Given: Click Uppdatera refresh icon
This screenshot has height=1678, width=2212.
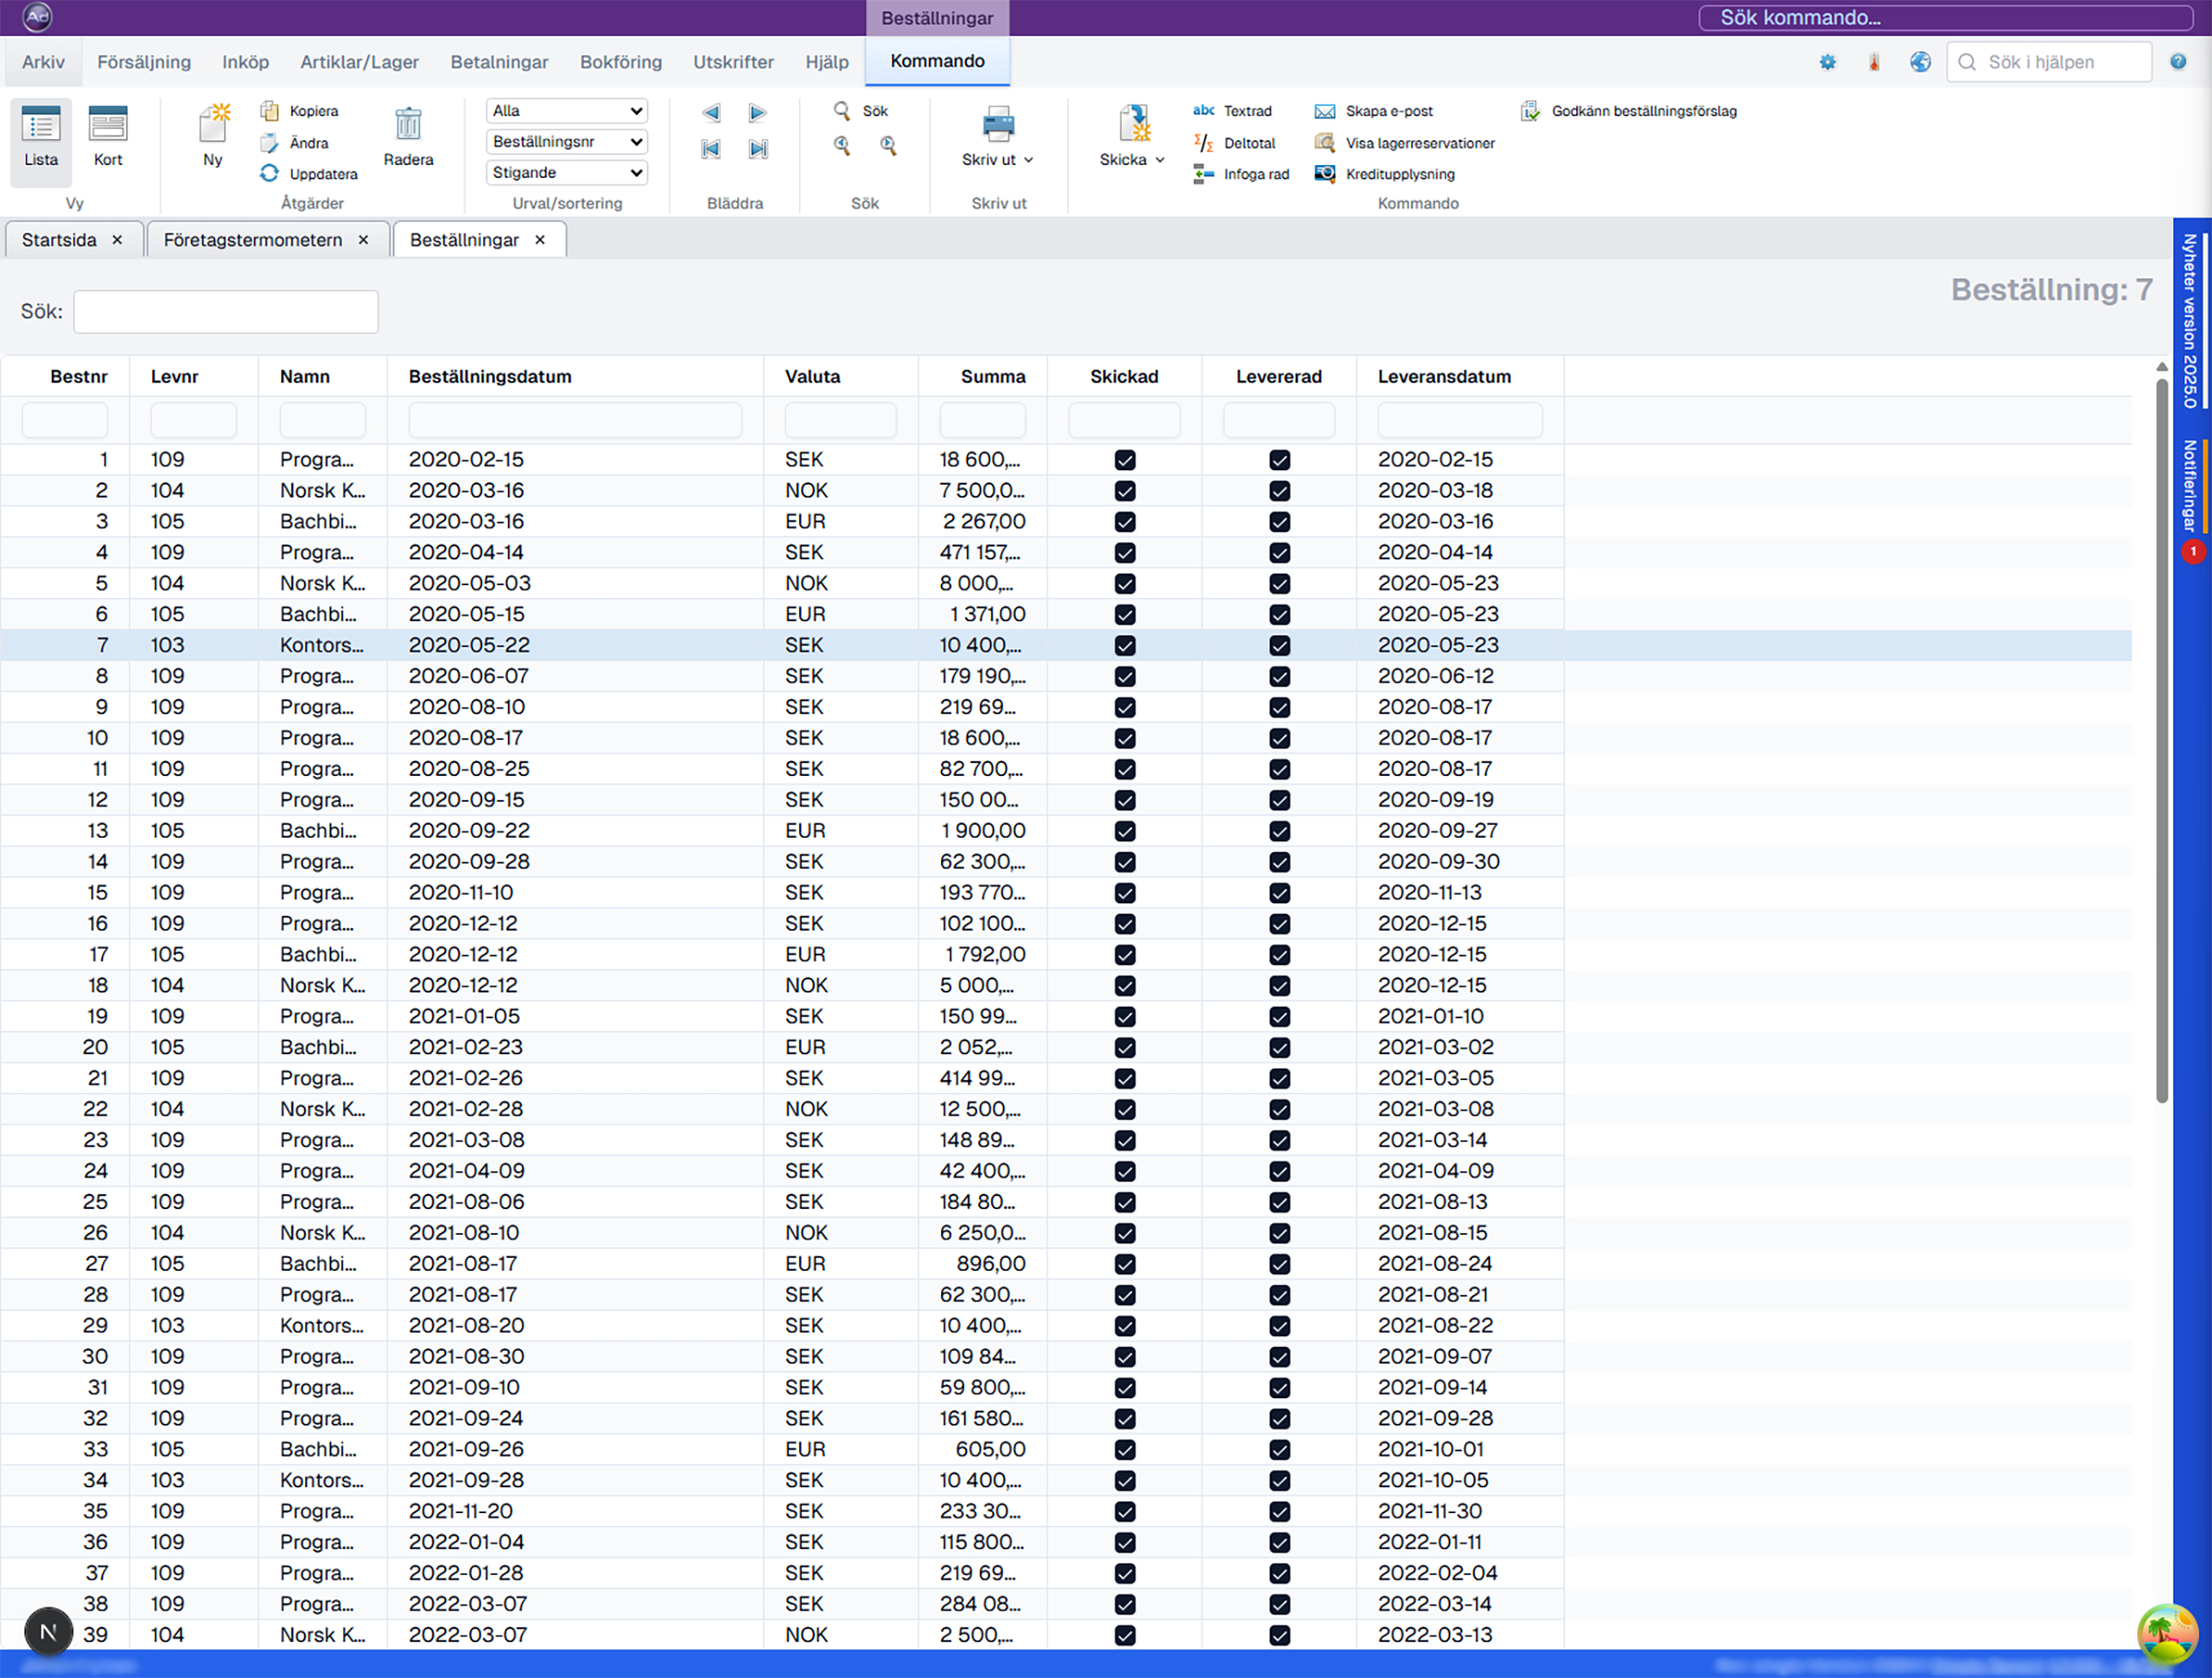Looking at the screenshot, I should (x=269, y=174).
